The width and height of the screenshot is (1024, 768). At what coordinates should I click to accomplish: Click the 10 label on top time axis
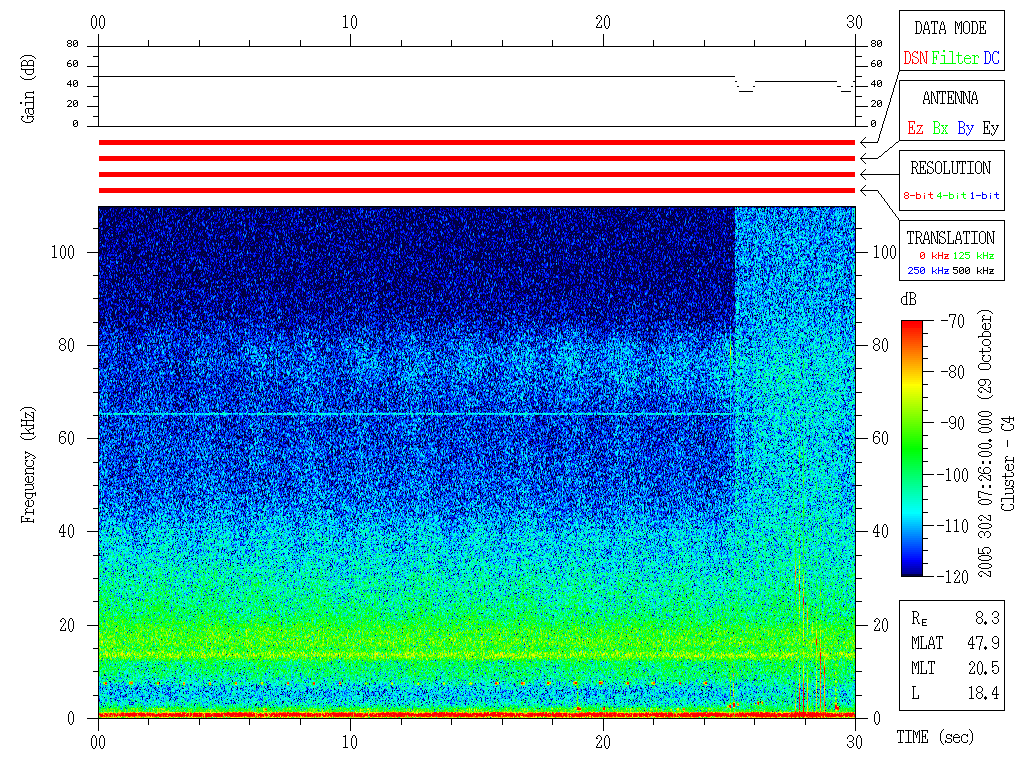click(350, 22)
